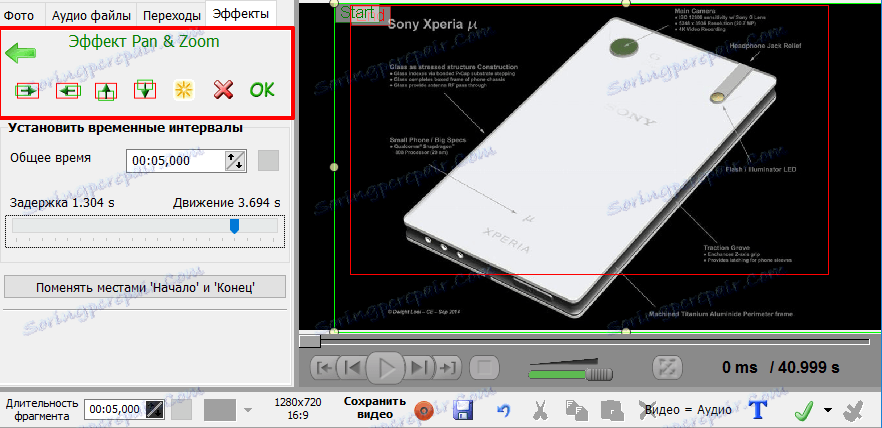Jump to fragment end button
Image resolution: width=882 pixels, height=428 pixels.
click(447, 368)
